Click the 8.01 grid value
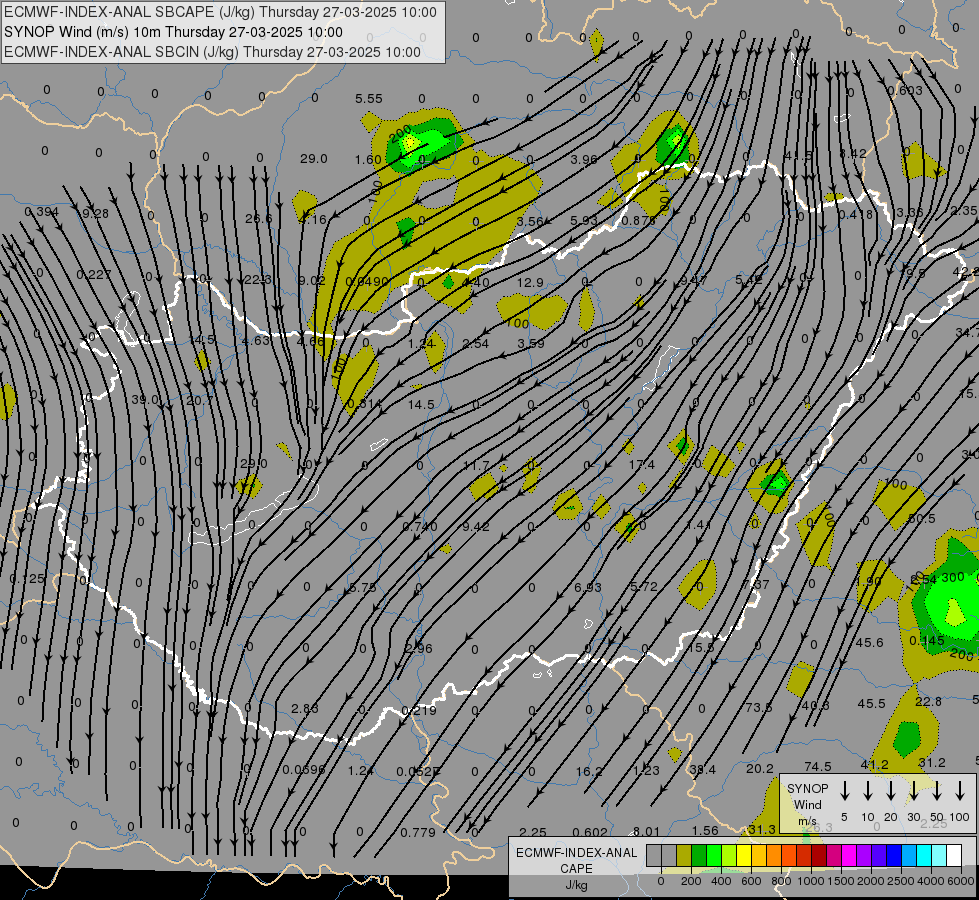The width and height of the screenshot is (979, 900). pos(646,831)
